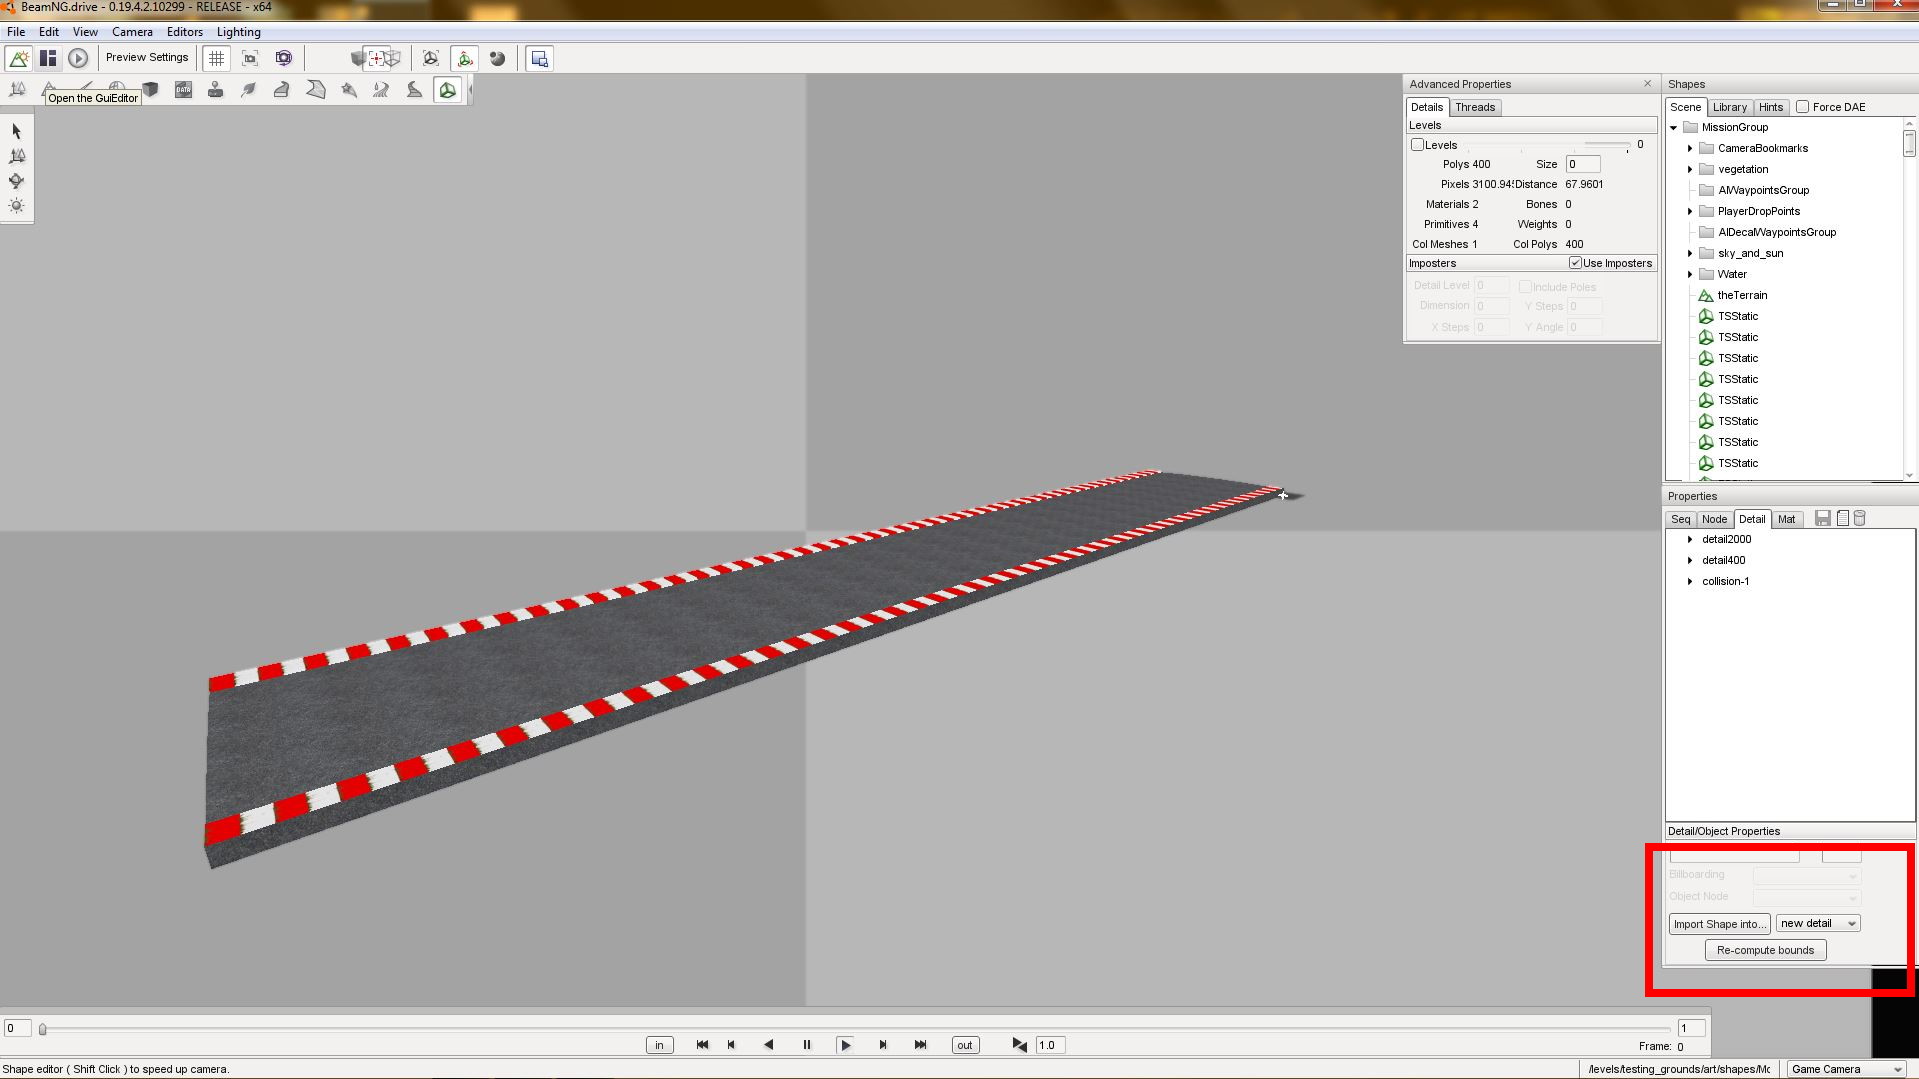Open the Game Camera dropdown
Screen dimensions: 1919x1079
pyautogui.click(x=1846, y=1069)
